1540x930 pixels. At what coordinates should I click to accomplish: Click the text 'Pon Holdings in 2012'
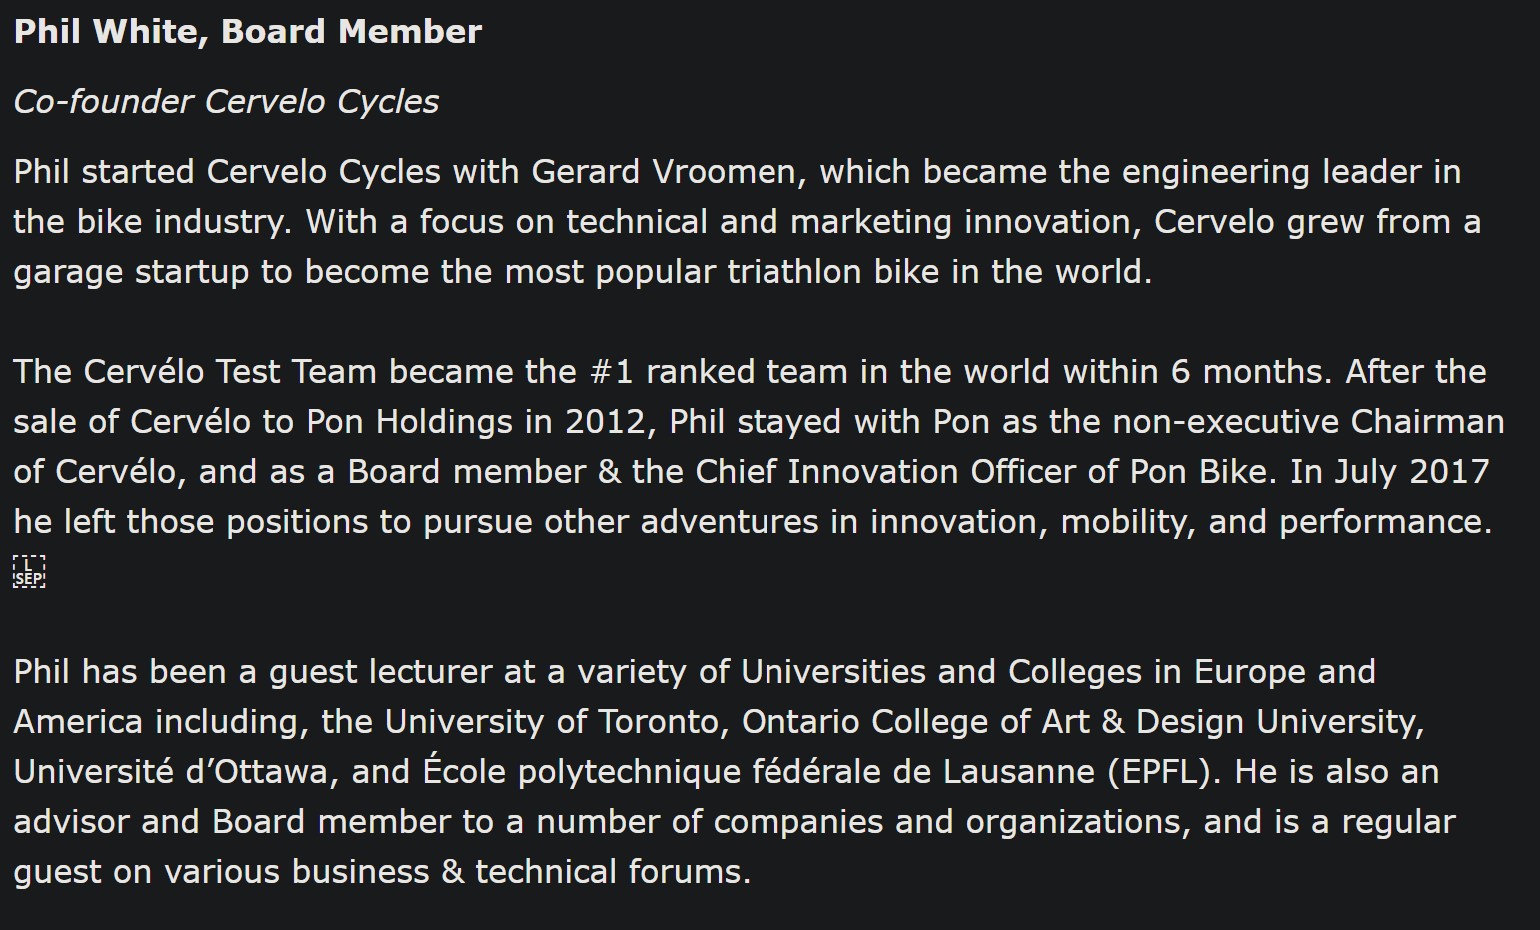click(x=479, y=422)
